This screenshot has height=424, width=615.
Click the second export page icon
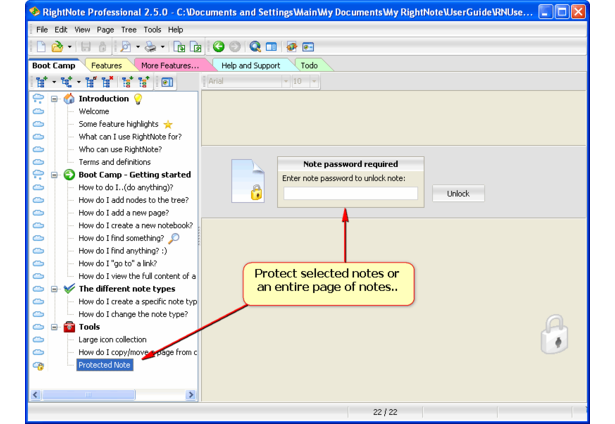coord(195,47)
